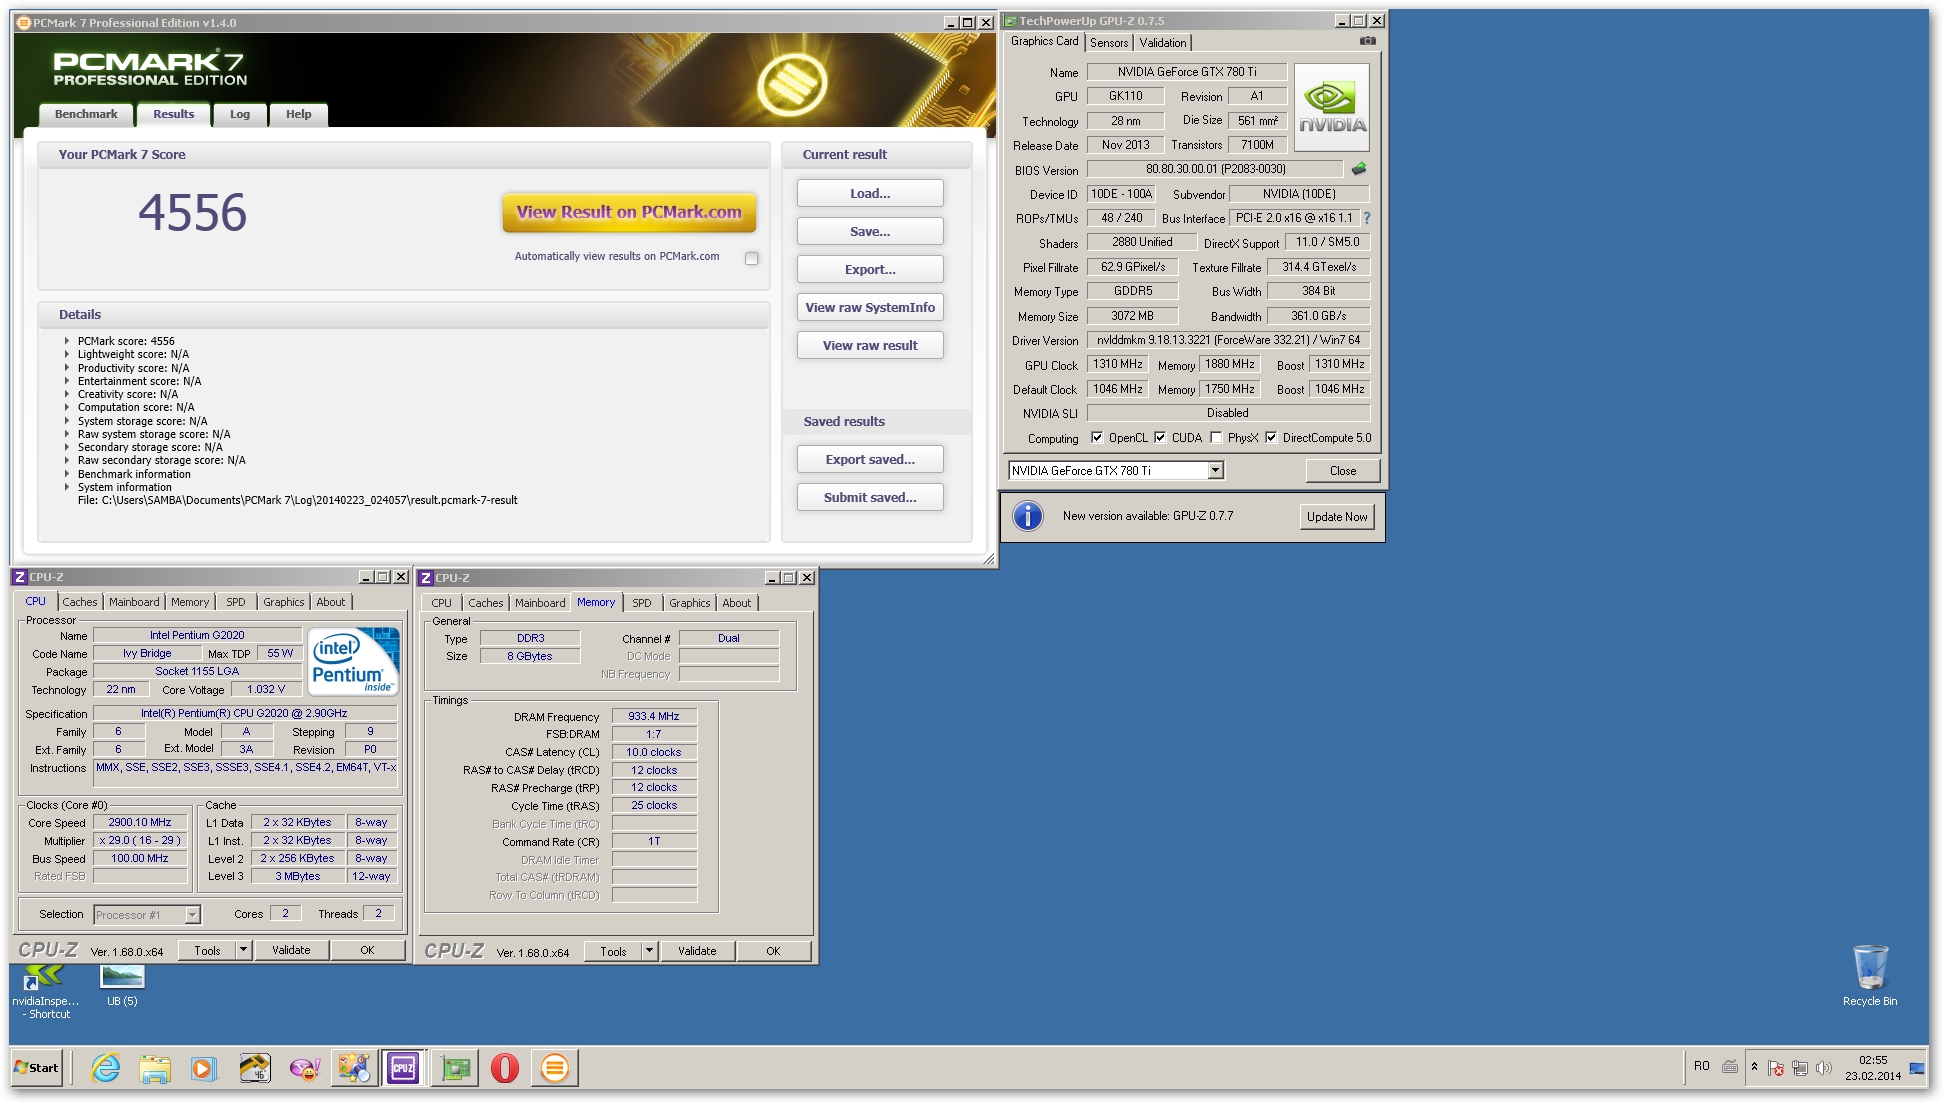
Task: Click the bus interface question mark in GPU-Z
Action: point(1367,218)
